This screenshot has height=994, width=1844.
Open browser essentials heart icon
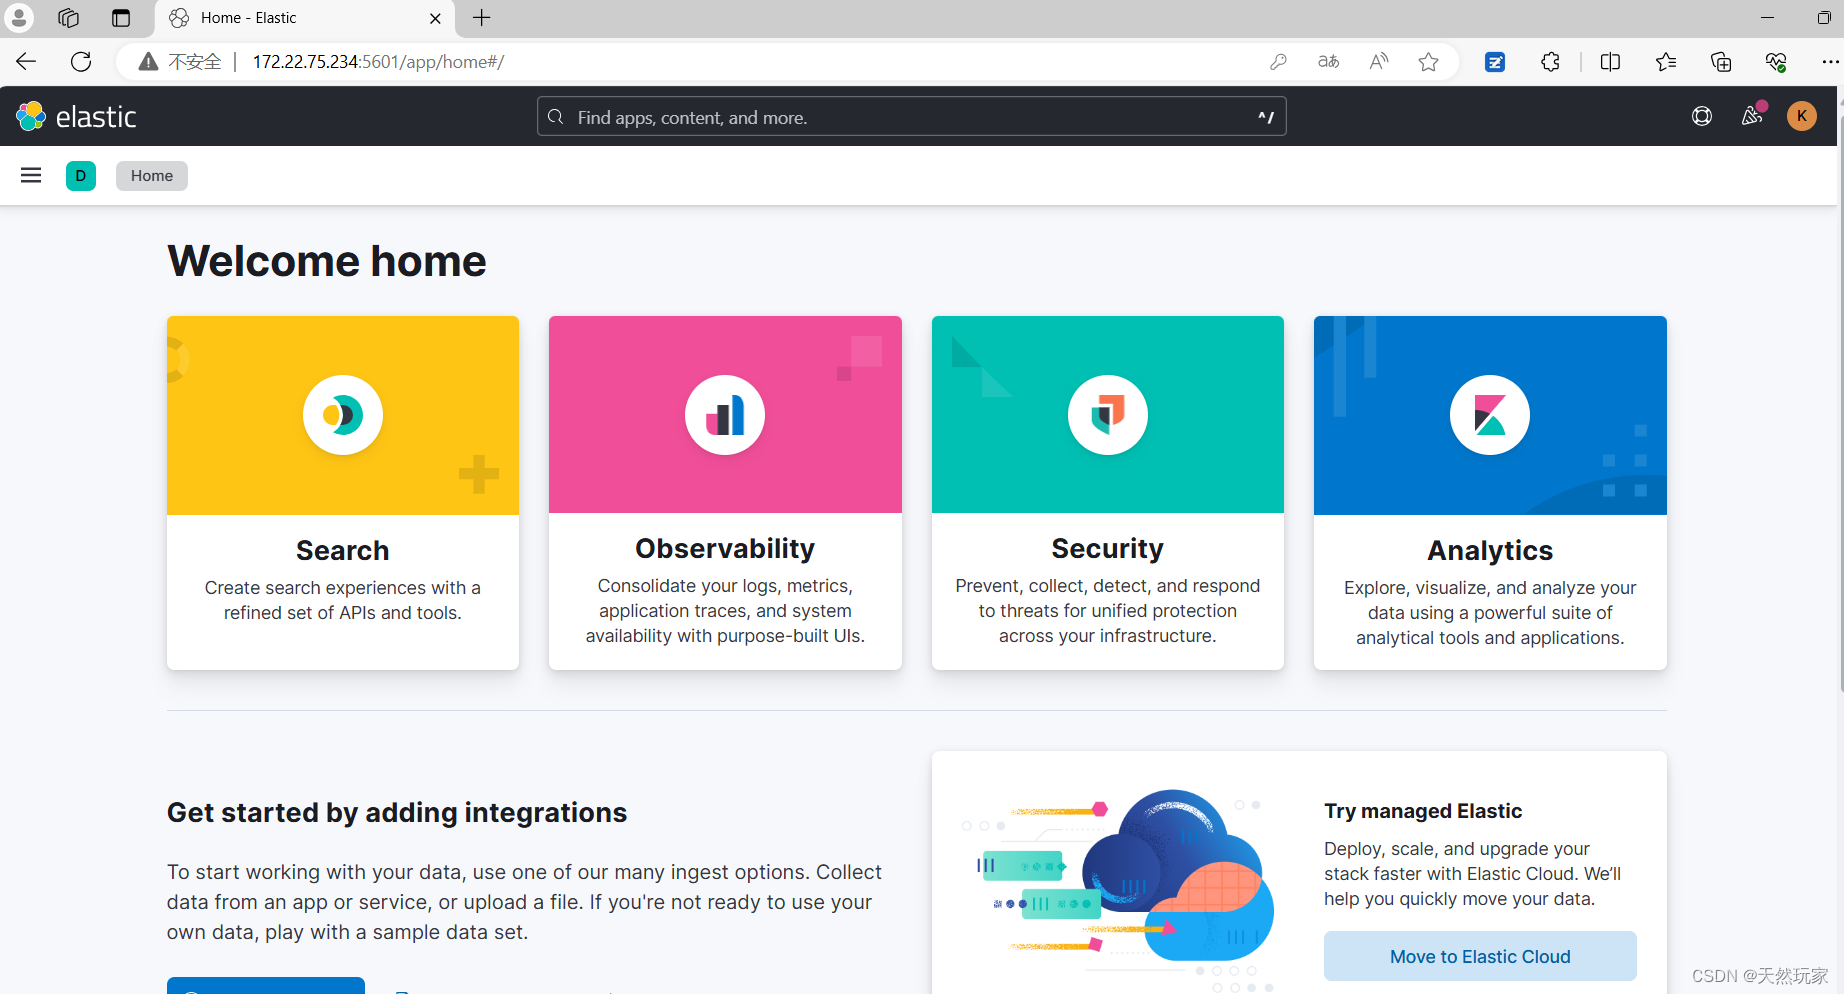point(1776,62)
